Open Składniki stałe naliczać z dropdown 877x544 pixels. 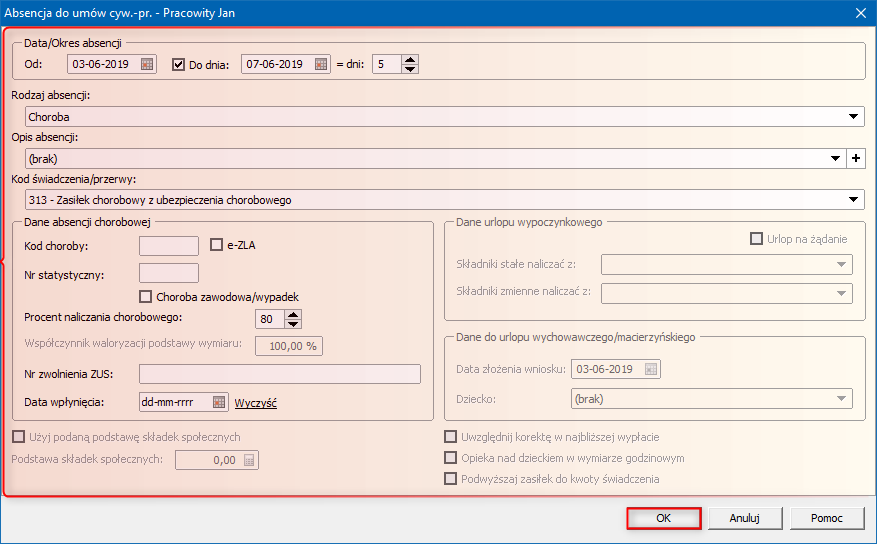tap(841, 264)
